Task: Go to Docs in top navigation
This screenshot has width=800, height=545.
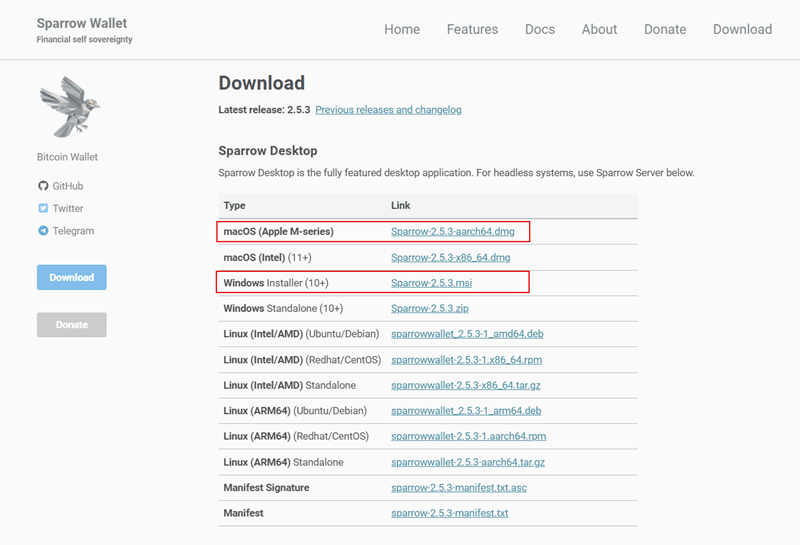Action: coord(540,30)
